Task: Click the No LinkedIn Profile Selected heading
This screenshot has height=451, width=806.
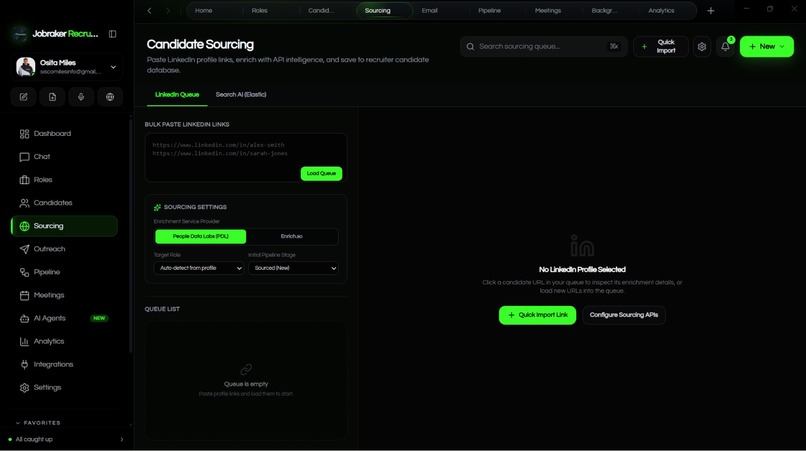Action: click(582, 269)
